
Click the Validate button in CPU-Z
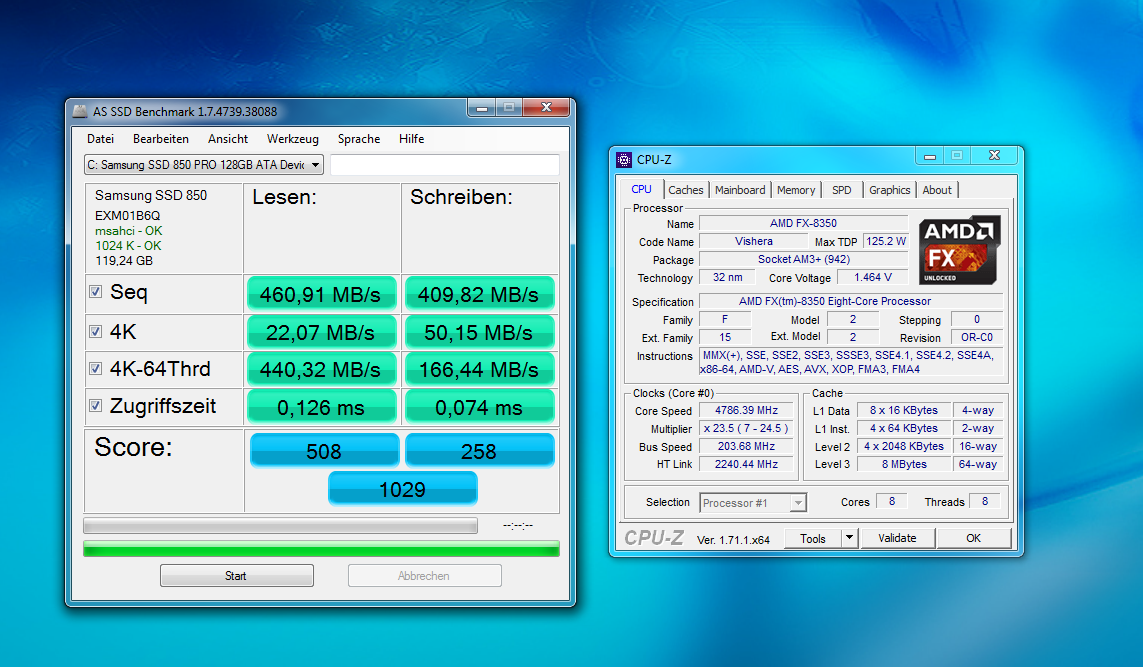(x=897, y=539)
